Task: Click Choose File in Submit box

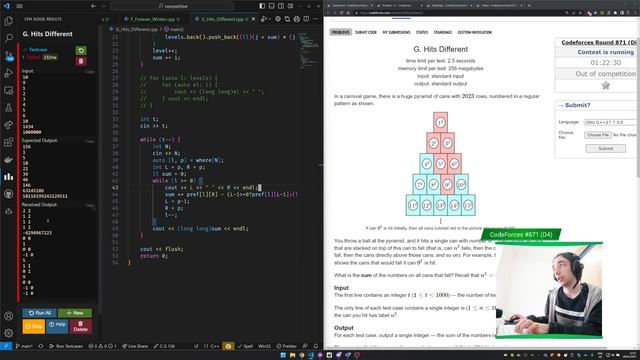Action: click(x=598, y=135)
